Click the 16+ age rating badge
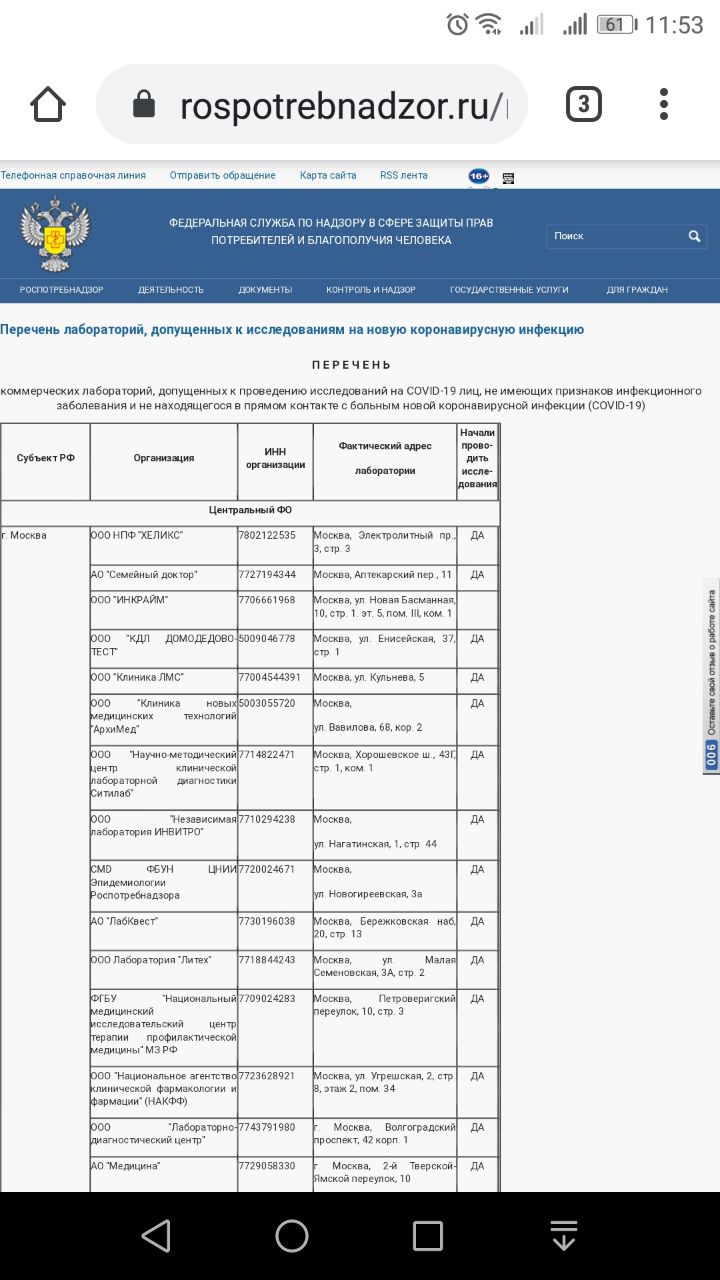This screenshot has height=1280, width=720. tap(479, 176)
